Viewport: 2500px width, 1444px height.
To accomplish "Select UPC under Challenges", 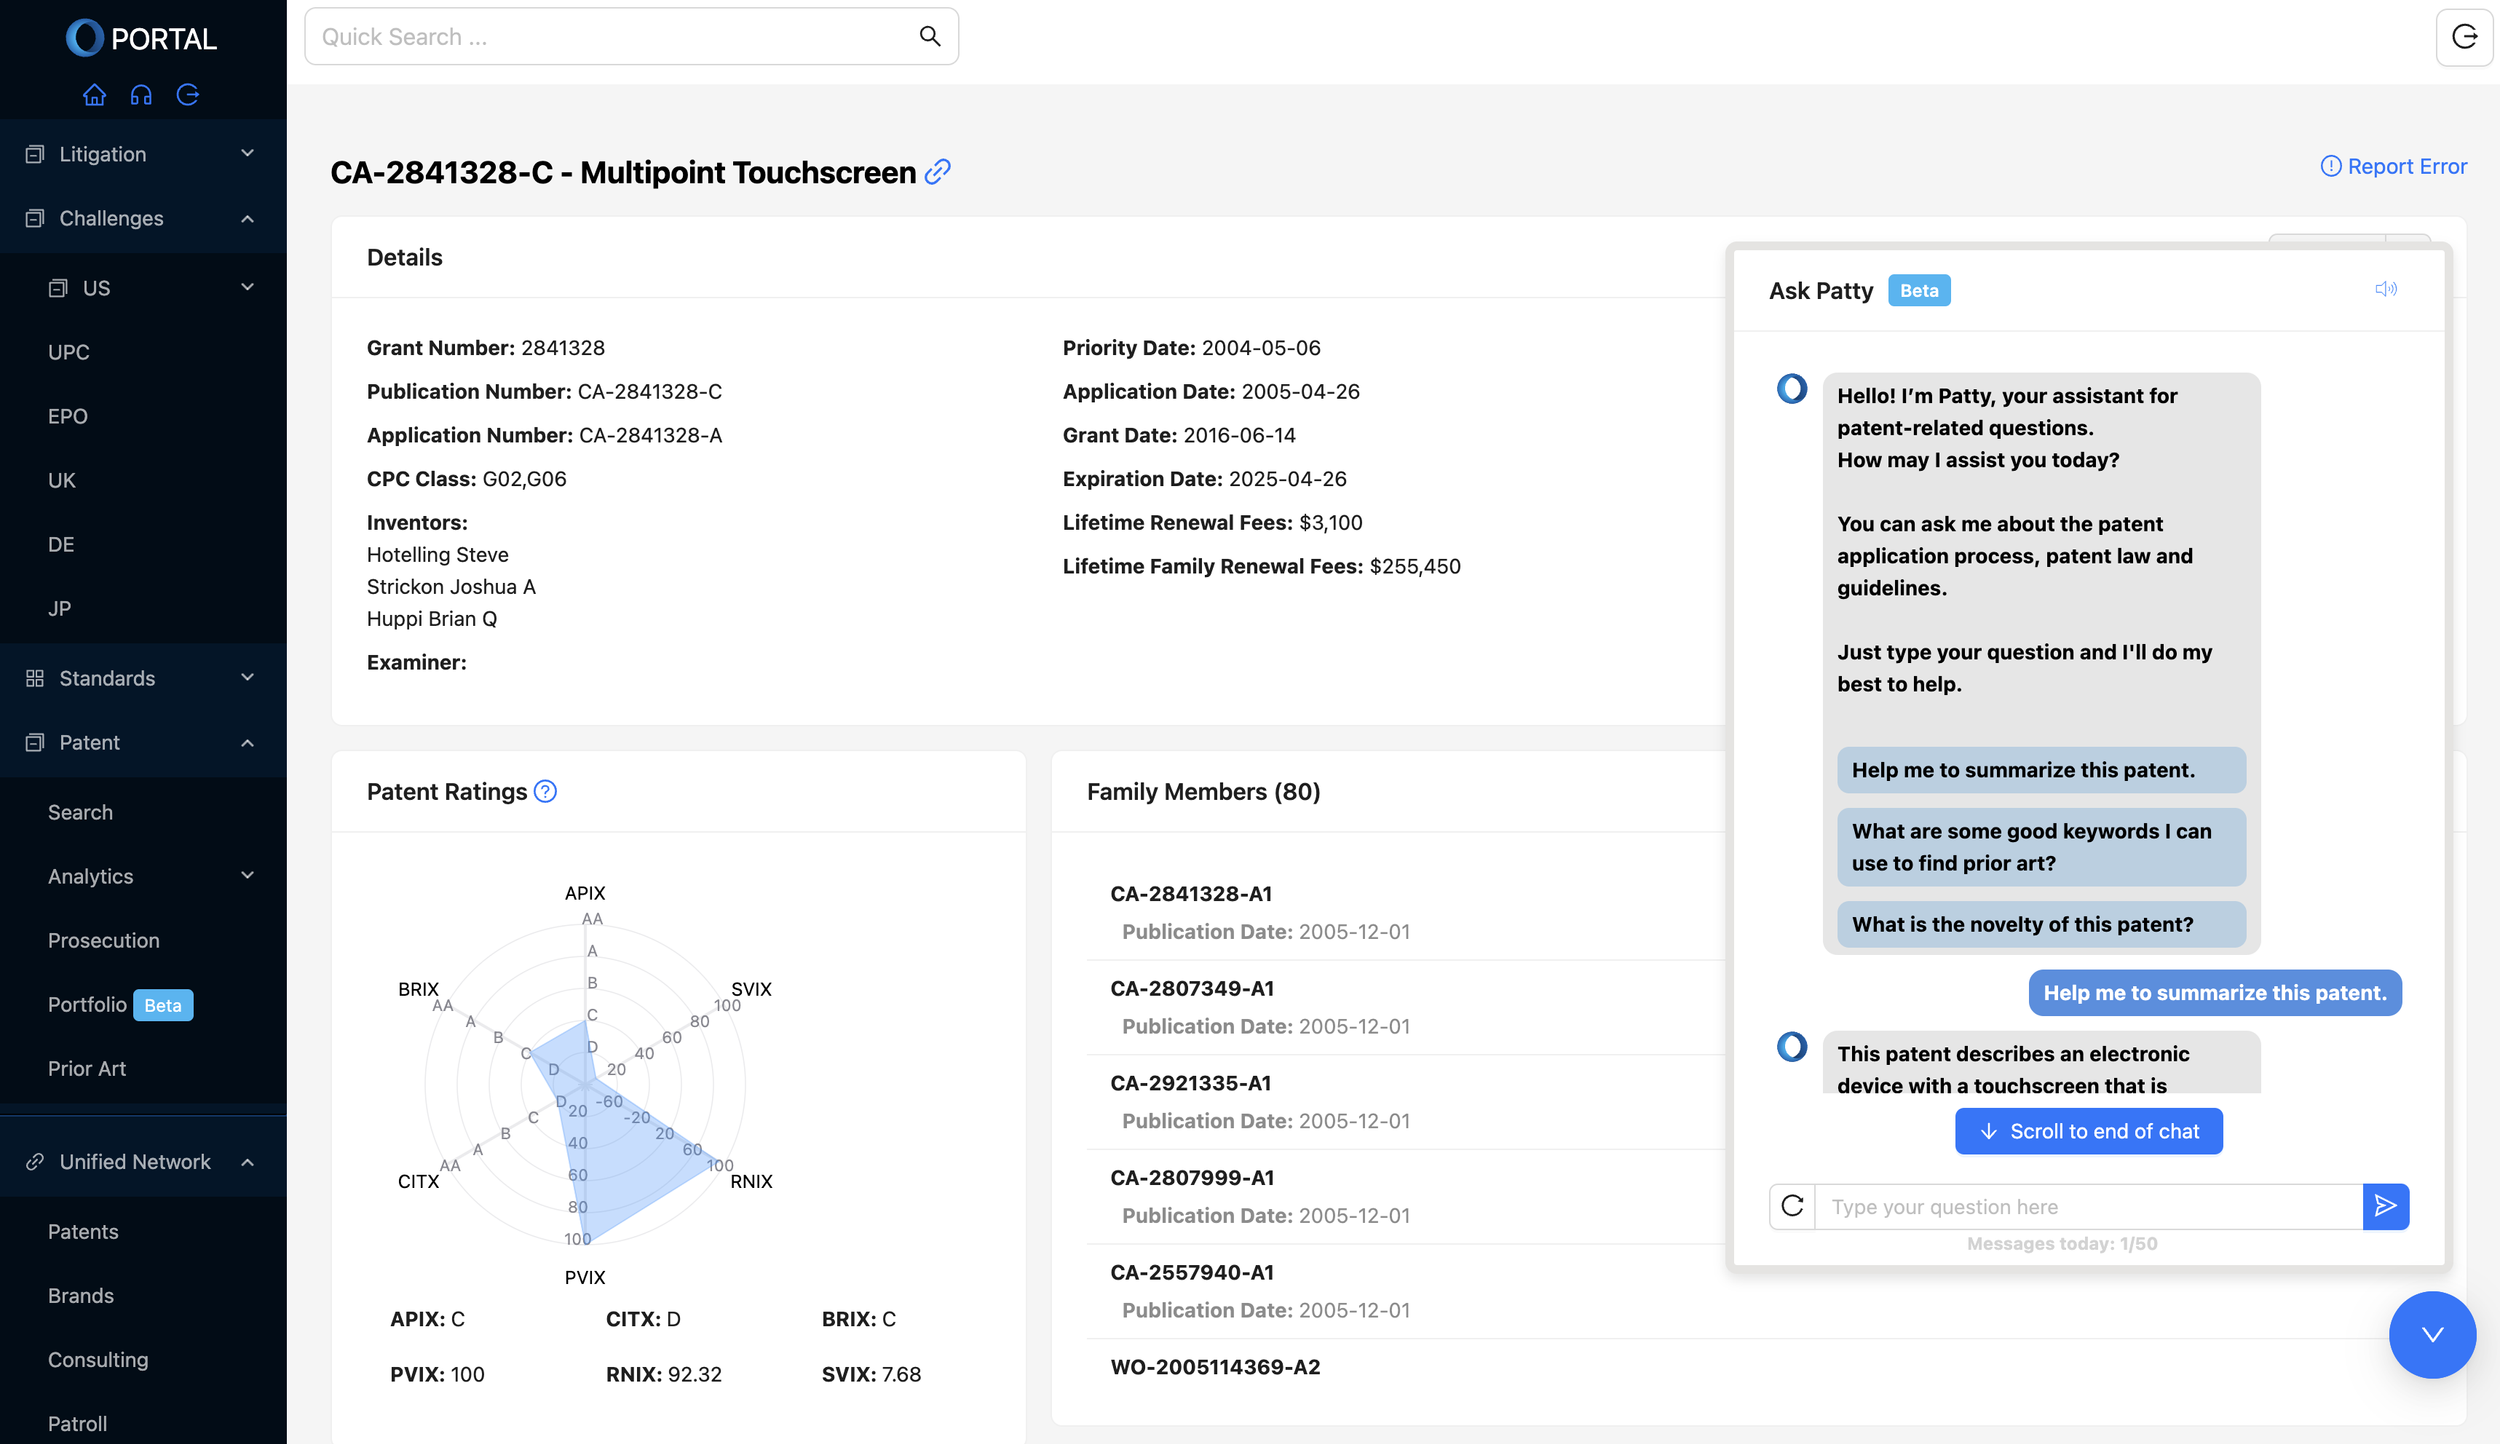I will (66, 352).
